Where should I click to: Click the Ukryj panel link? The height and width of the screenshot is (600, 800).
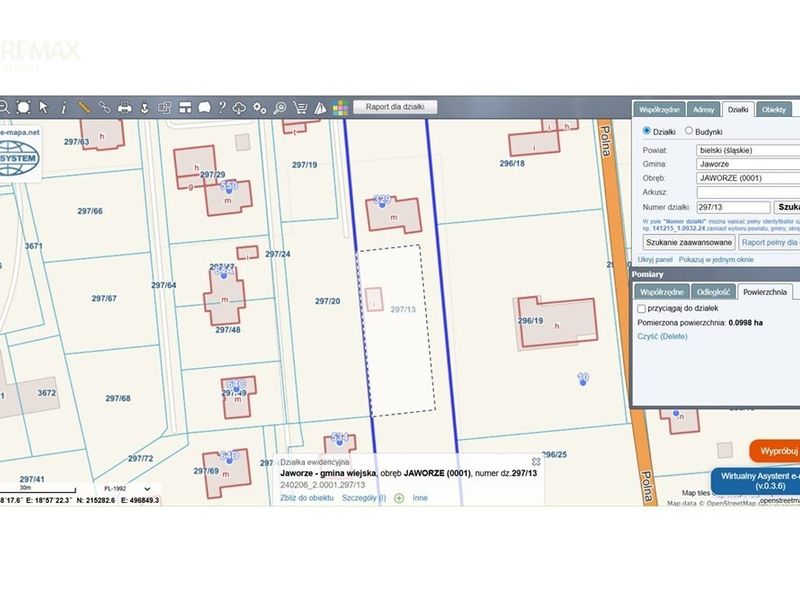tap(655, 260)
